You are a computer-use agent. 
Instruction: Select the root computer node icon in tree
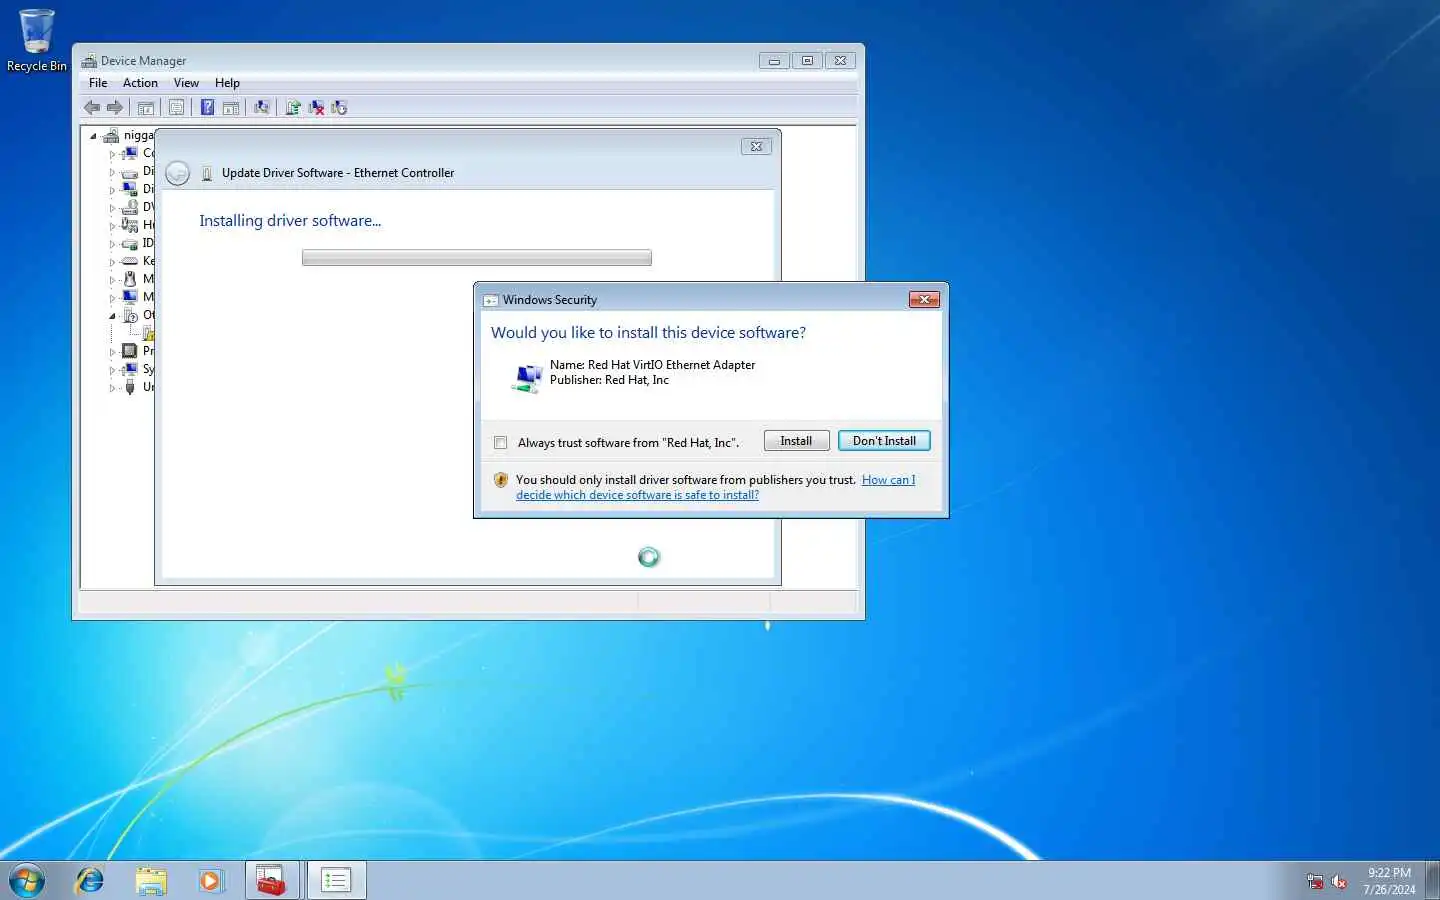pos(111,136)
